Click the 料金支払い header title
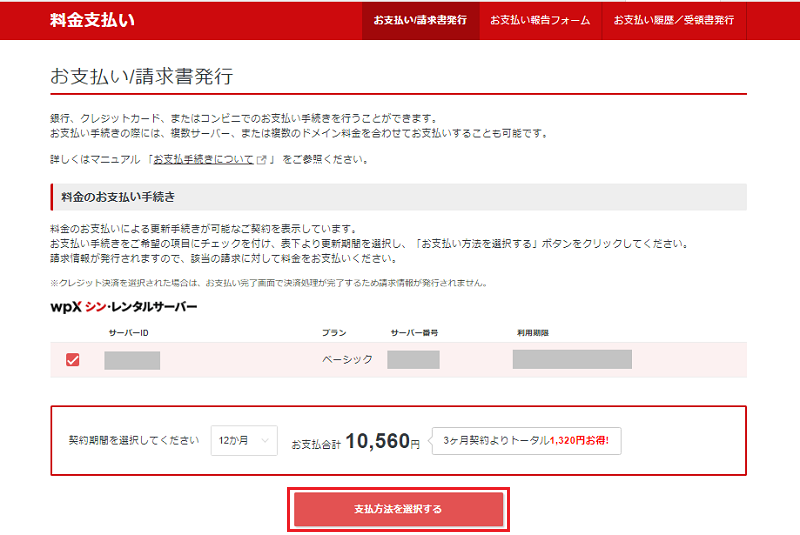 92,20
